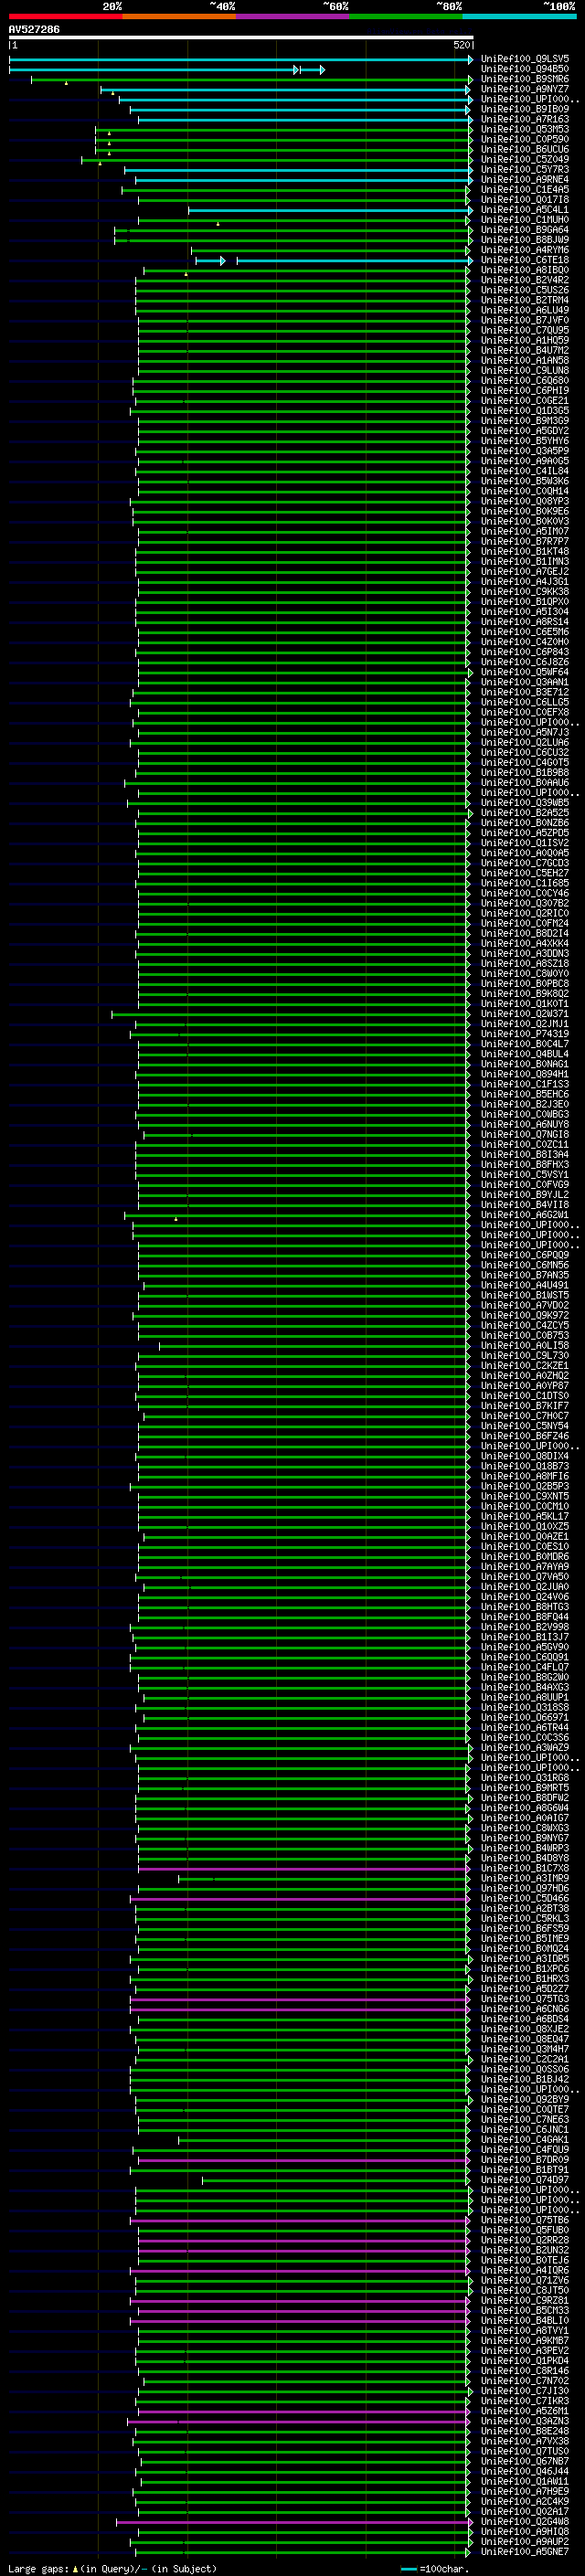Image resolution: width=585 pixels, height=2576 pixels.
Task: Open hit UniRef100_C1DTS0
Action: (524, 1396)
